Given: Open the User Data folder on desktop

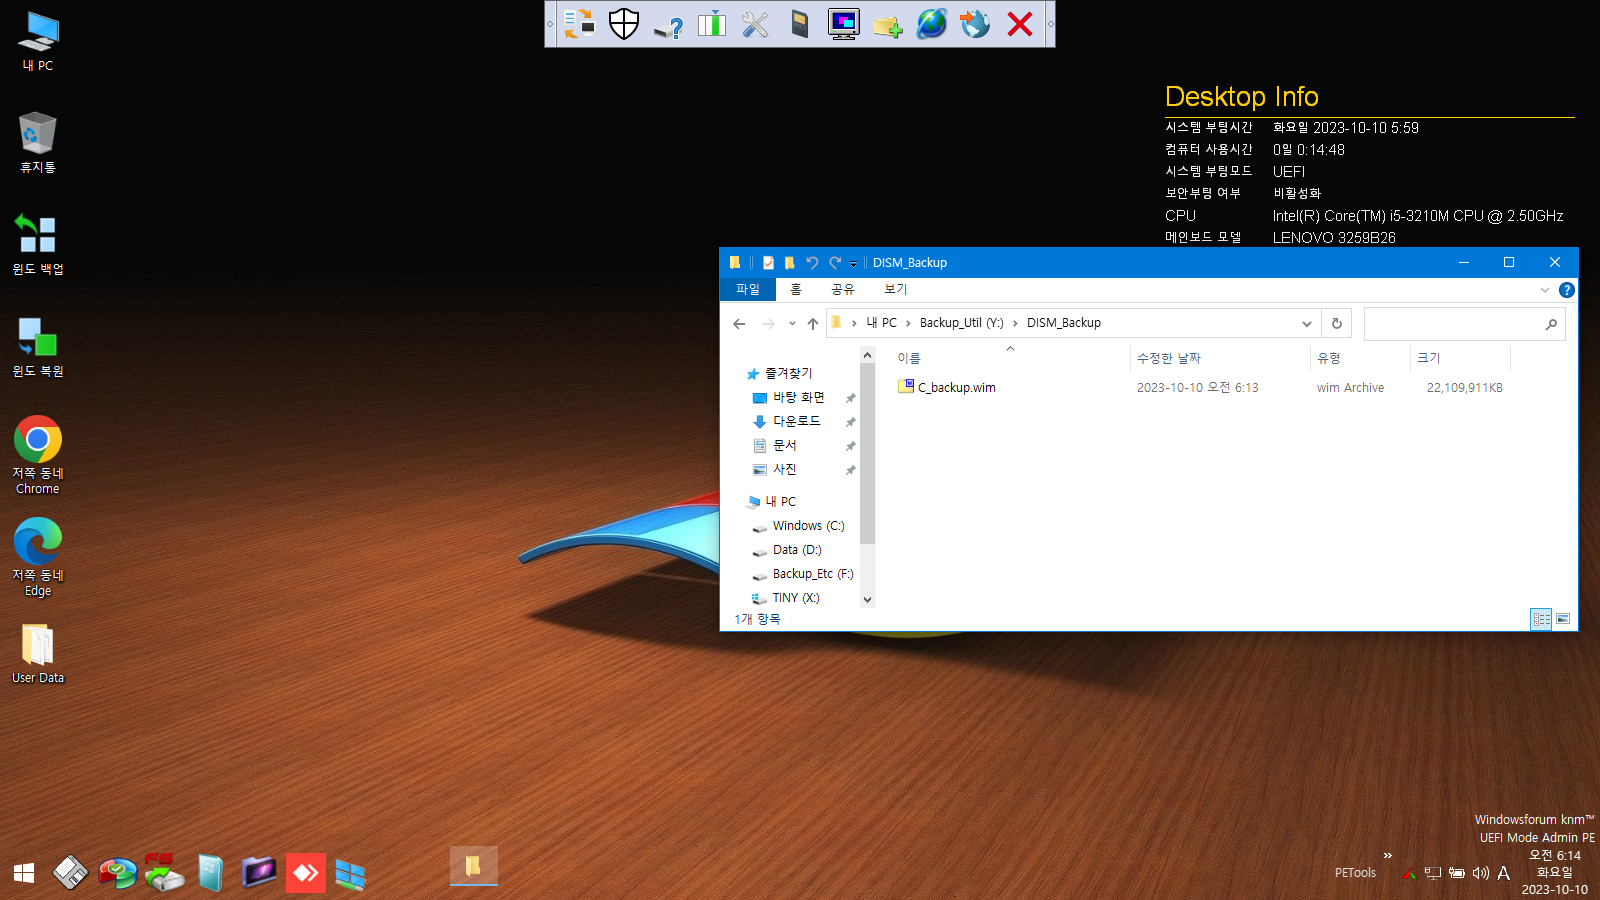Looking at the screenshot, I should pyautogui.click(x=38, y=653).
